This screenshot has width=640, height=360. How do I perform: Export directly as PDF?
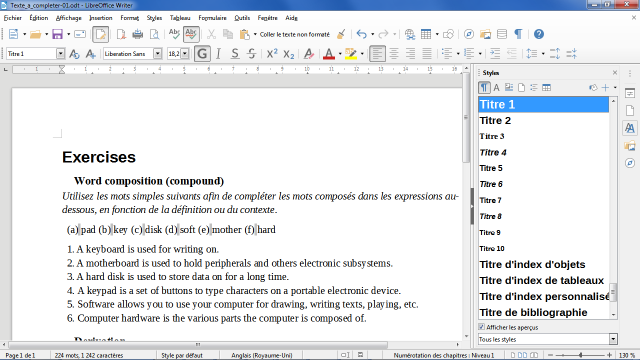pyautogui.click(x=121, y=34)
